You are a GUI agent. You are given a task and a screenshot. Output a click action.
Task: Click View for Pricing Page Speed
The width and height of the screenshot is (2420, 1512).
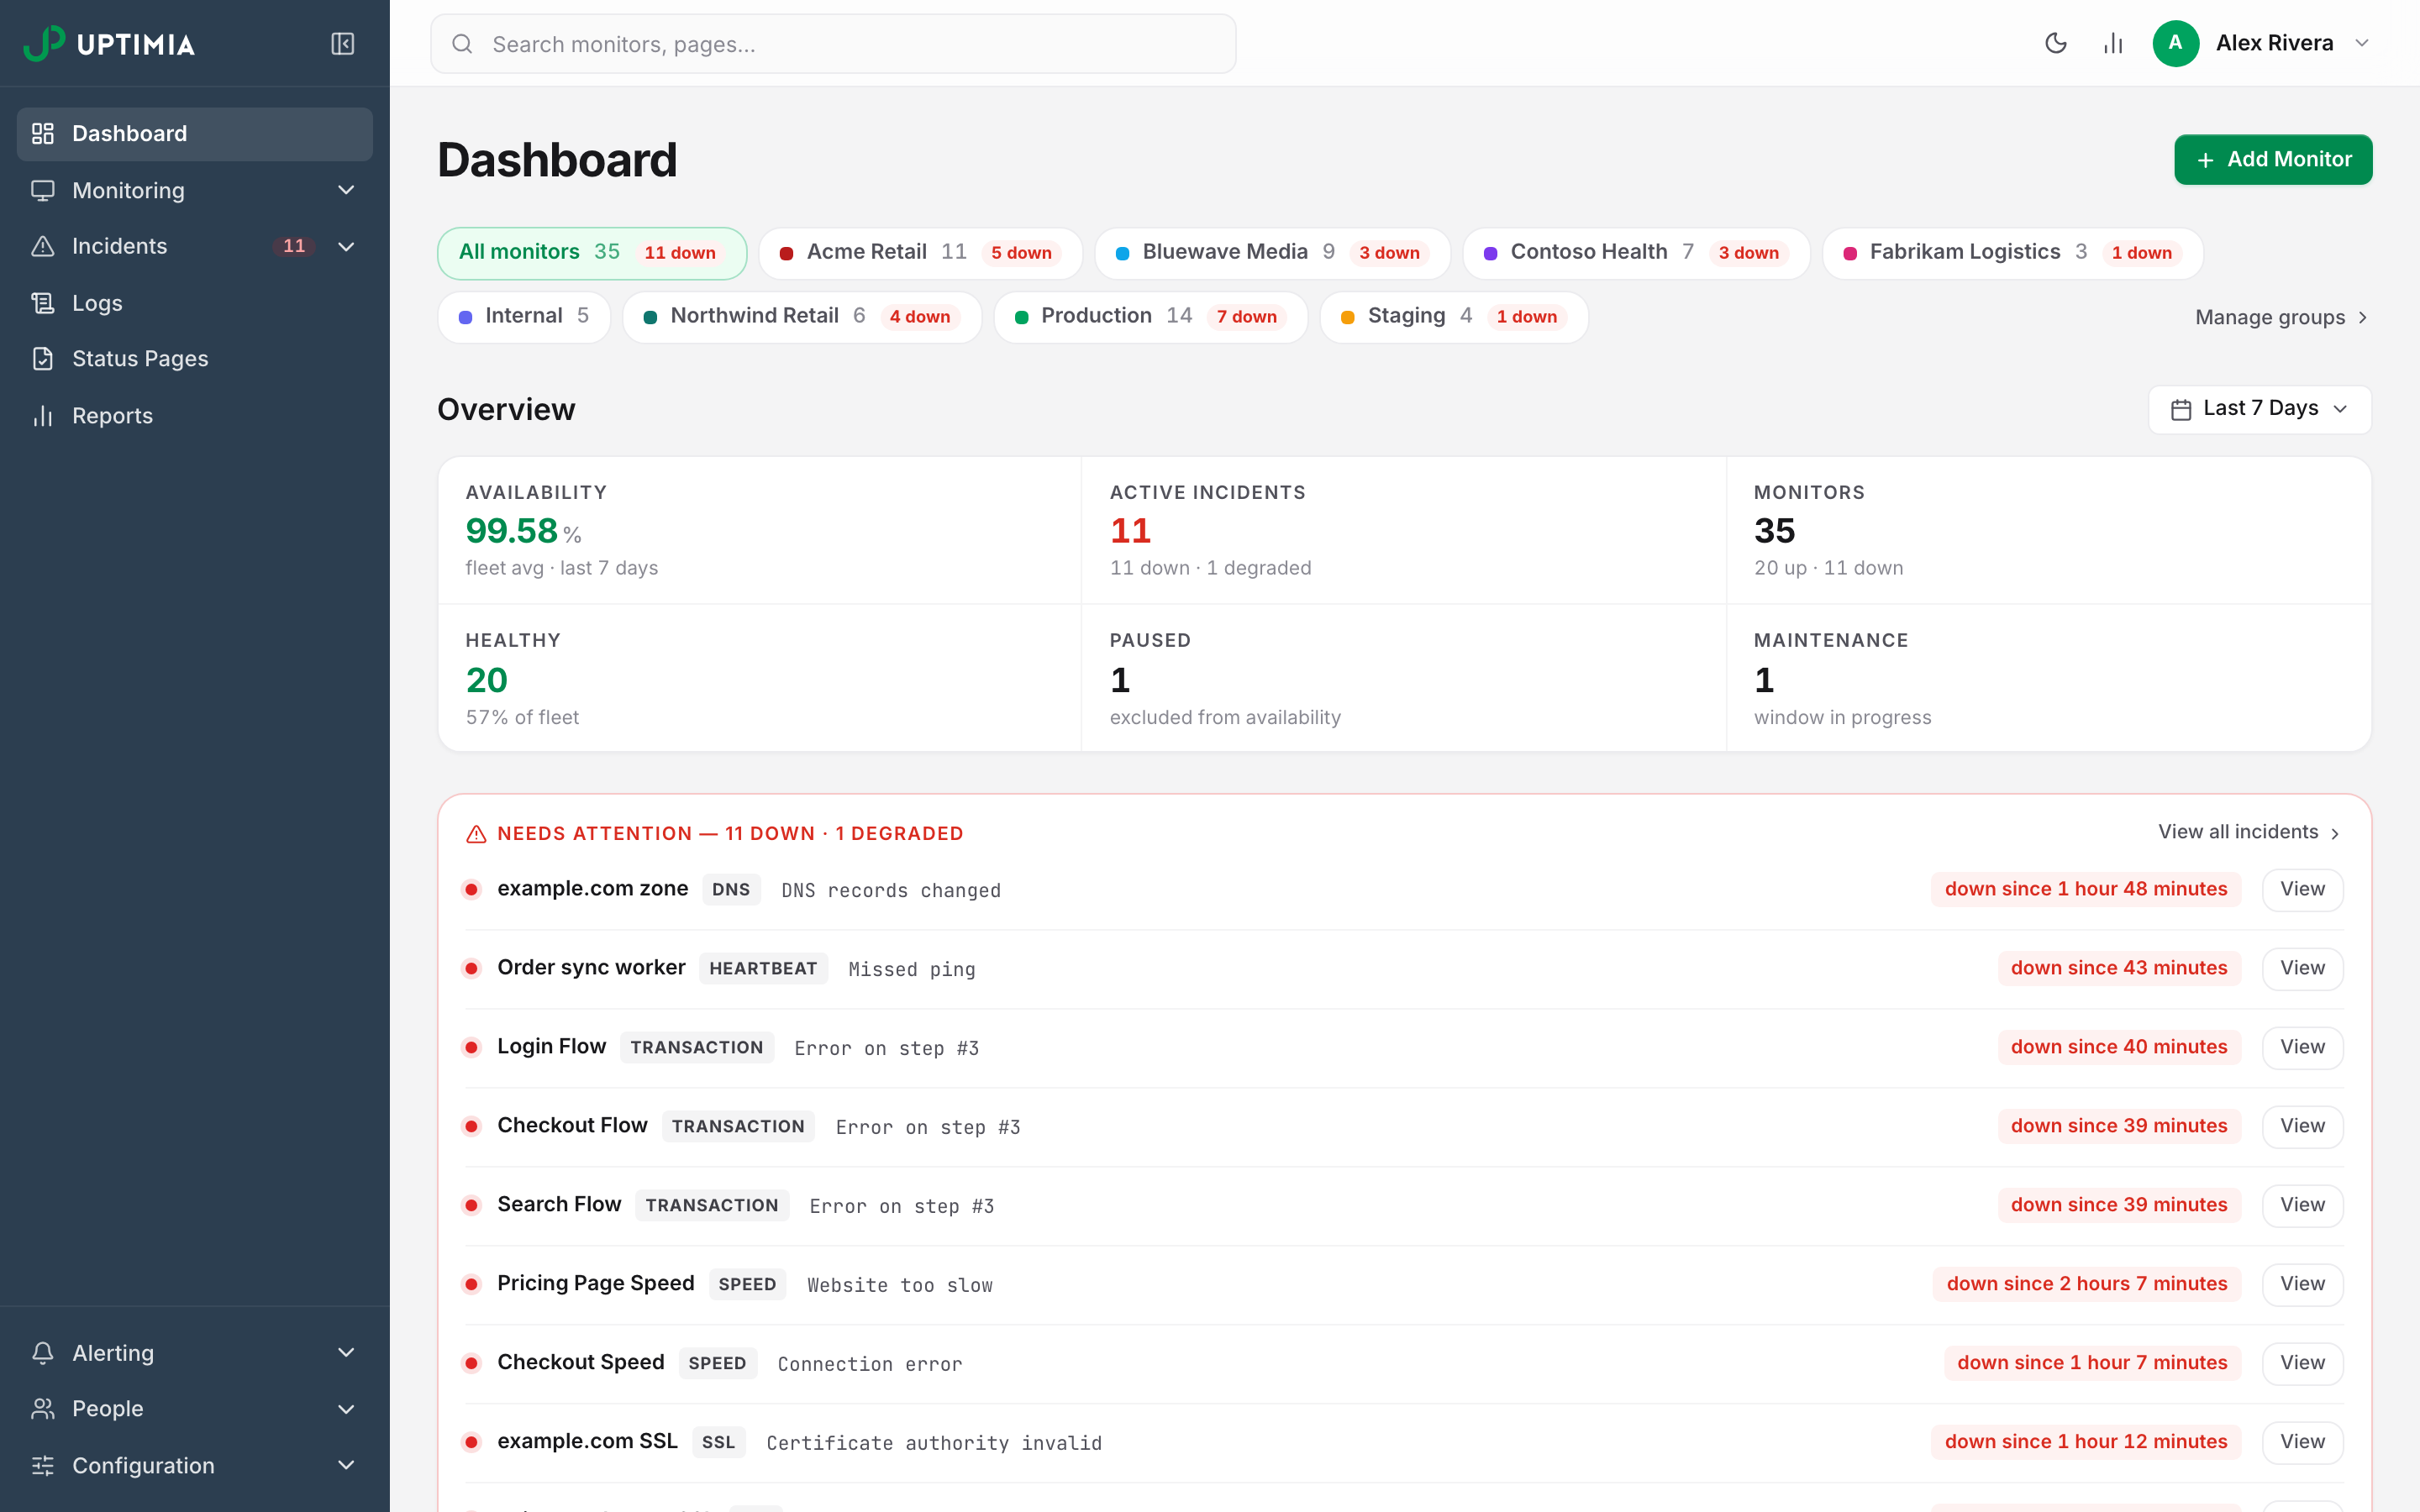click(x=2302, y=1285)
